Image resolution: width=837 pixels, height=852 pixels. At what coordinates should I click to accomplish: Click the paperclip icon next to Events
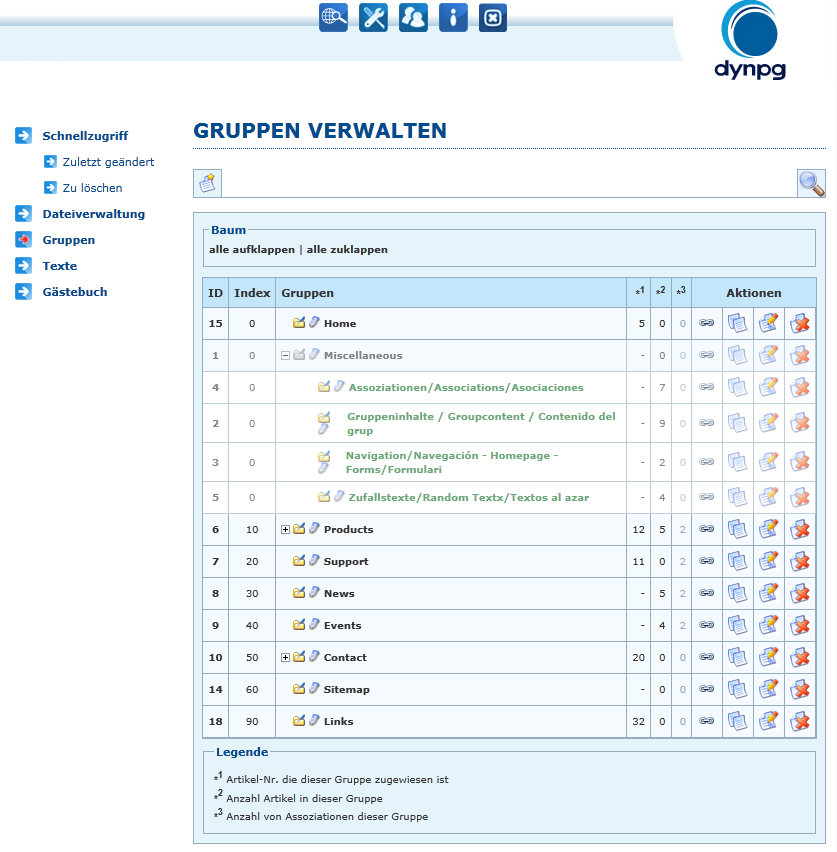tap(314, 625)
